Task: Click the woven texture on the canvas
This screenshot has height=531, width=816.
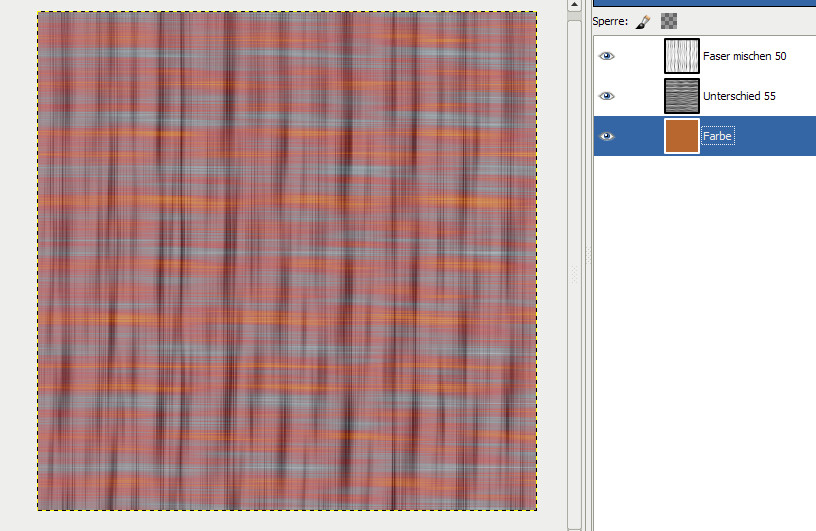Action: tap(287, 260)
